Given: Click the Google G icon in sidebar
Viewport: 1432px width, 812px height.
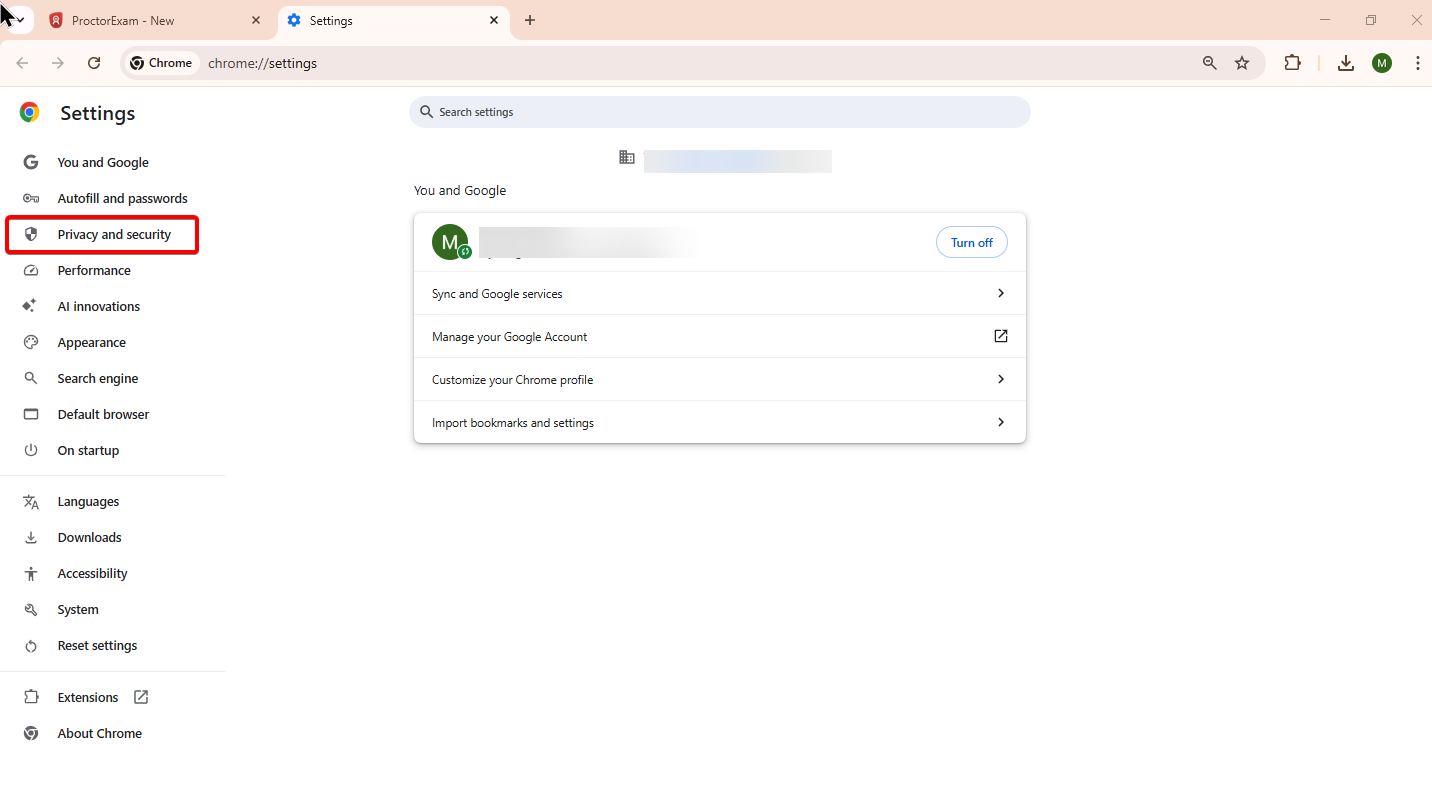Looking at the screenshot, I should 31,162.
